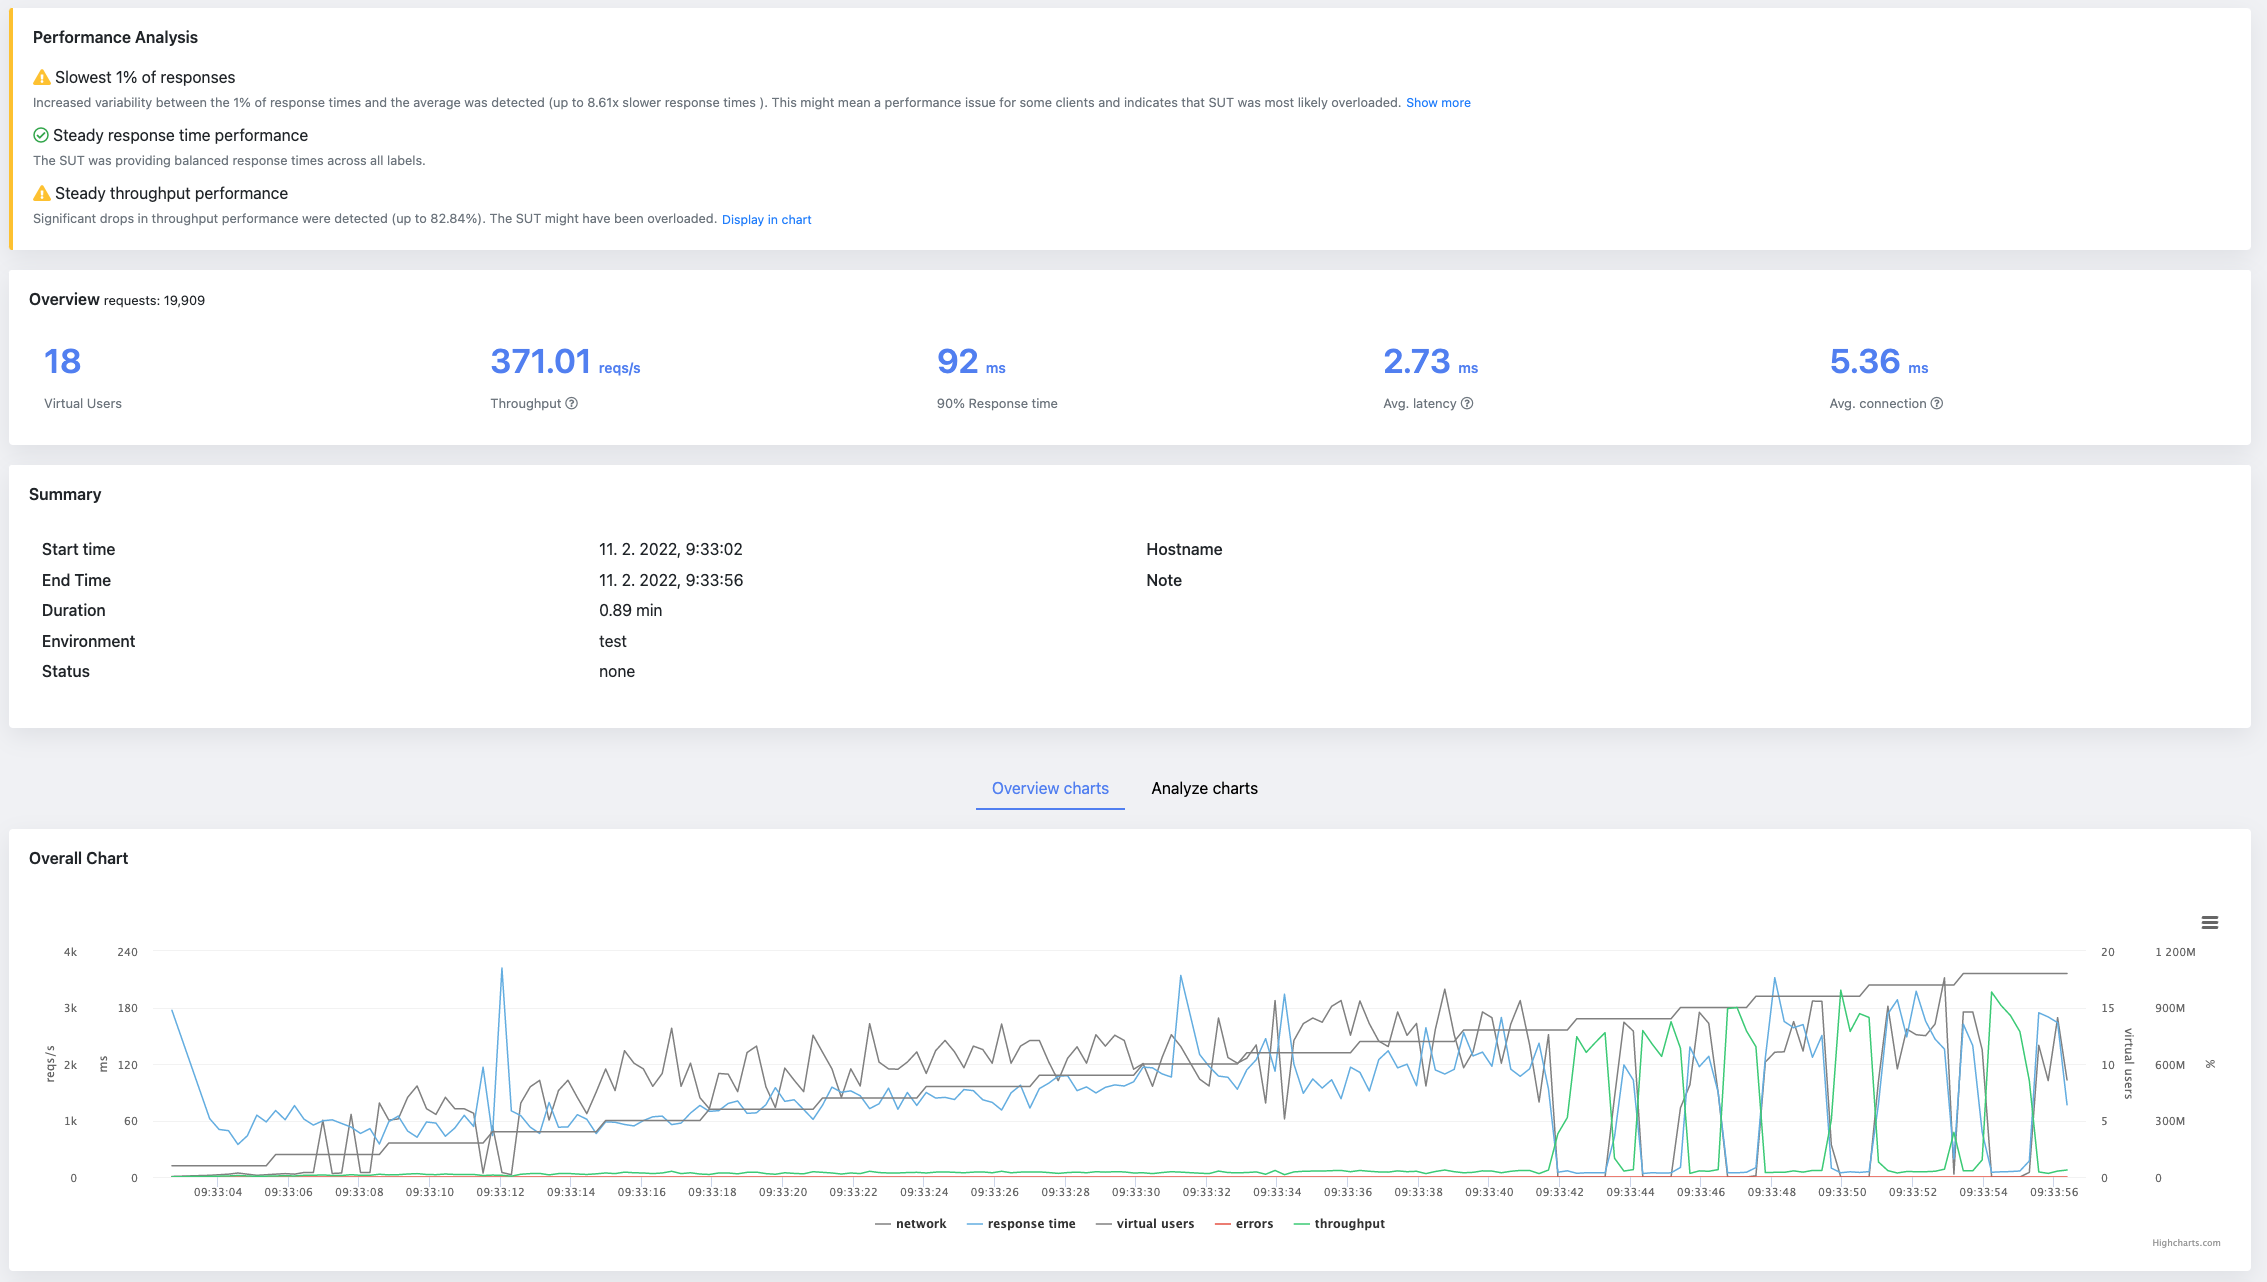Click the requests: 19,909 text
Image resolution: width=2267 pixels, height=1282 pixels.
pyautogui.click(x=154, y=301)
